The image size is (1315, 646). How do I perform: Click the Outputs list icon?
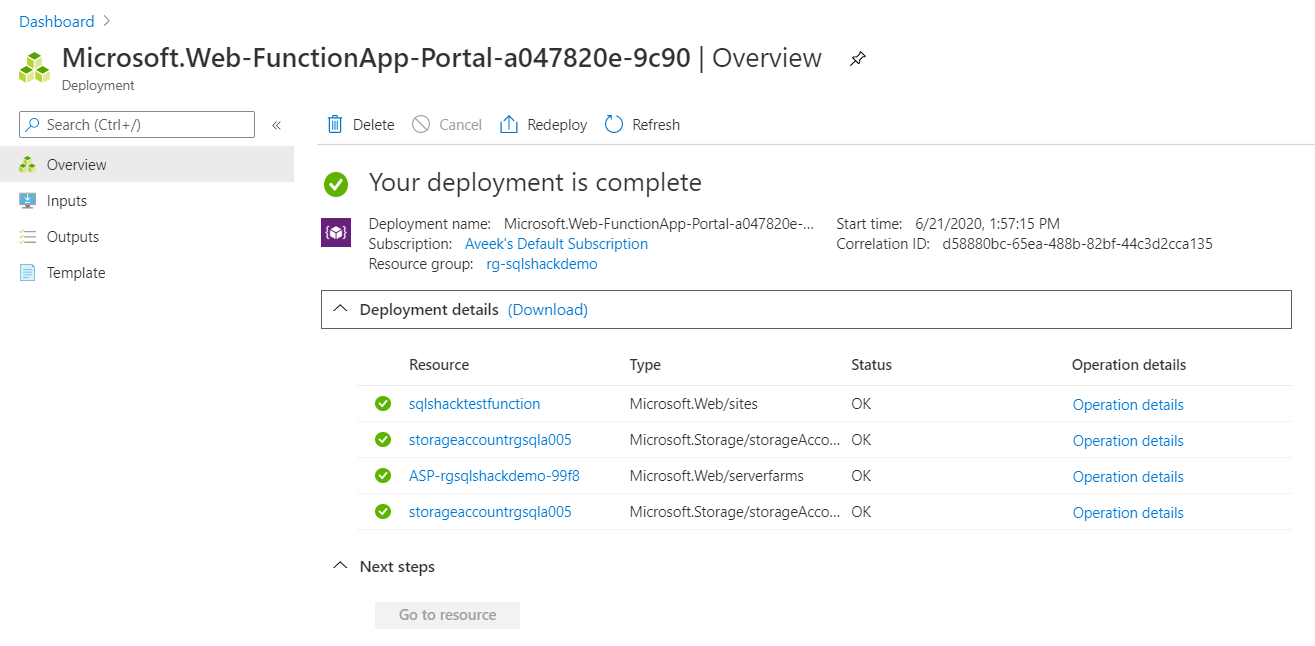pos(28,237)
